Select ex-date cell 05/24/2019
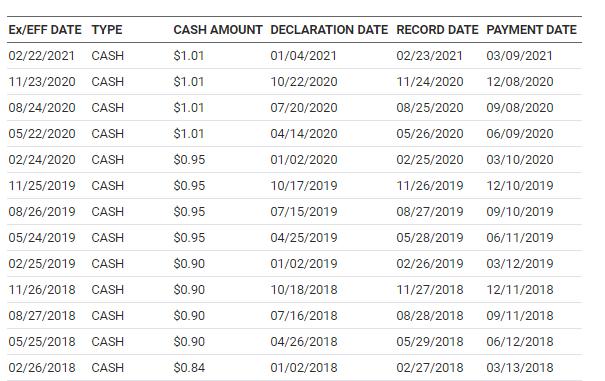The width and height of the screenshot is (605, 381). point(42,238)
